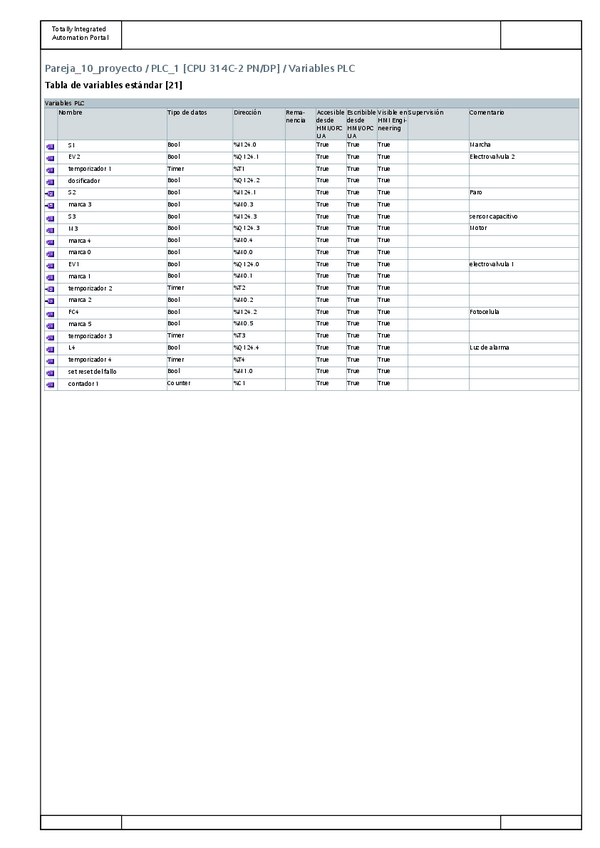Click the tag icon beside marca 2

click(50, 301)
